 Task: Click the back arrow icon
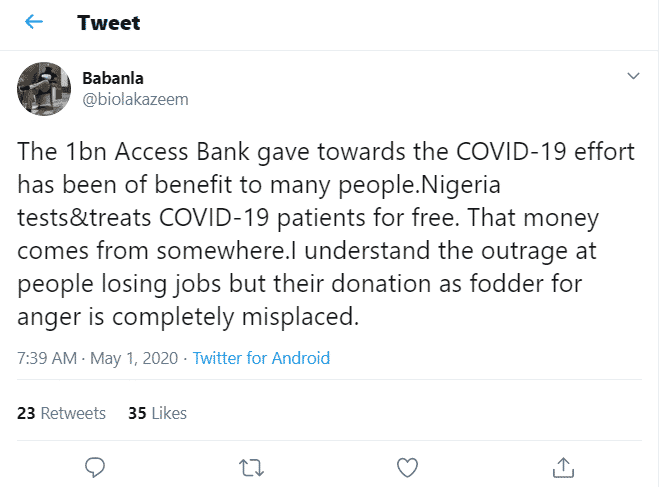[x=35, y=23]
